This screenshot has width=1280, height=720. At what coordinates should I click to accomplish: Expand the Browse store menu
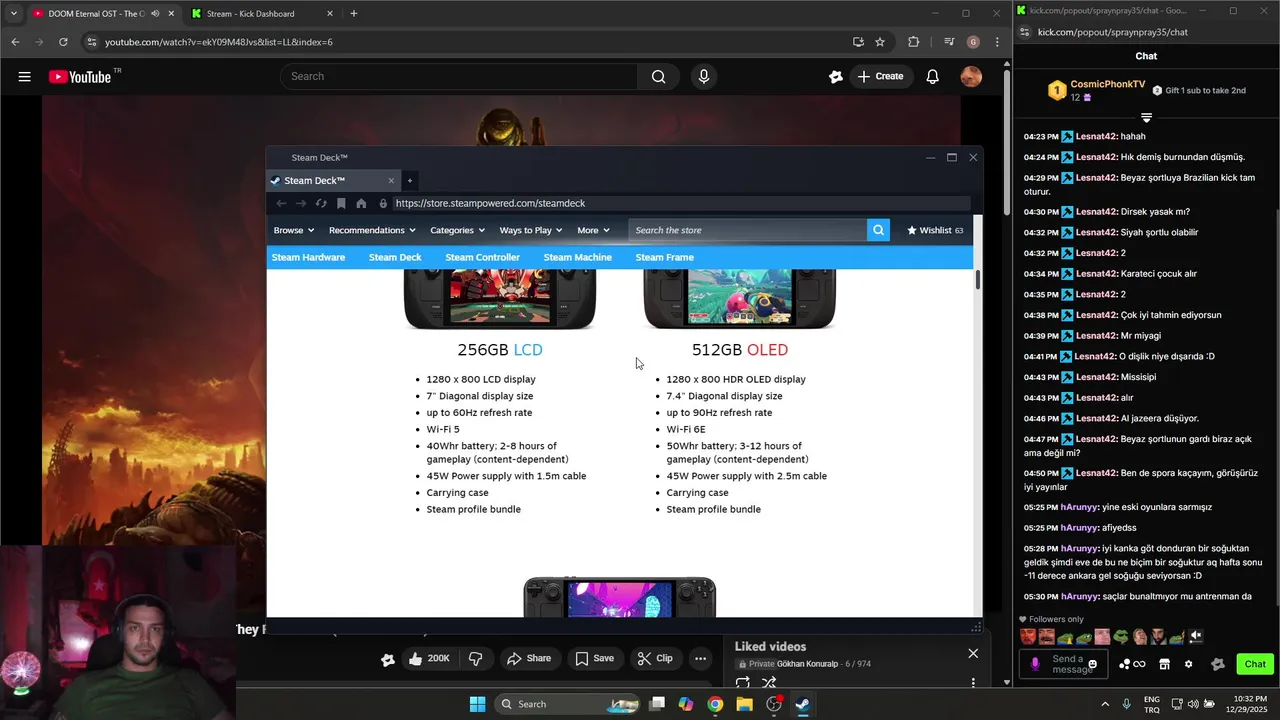point(294,230)
